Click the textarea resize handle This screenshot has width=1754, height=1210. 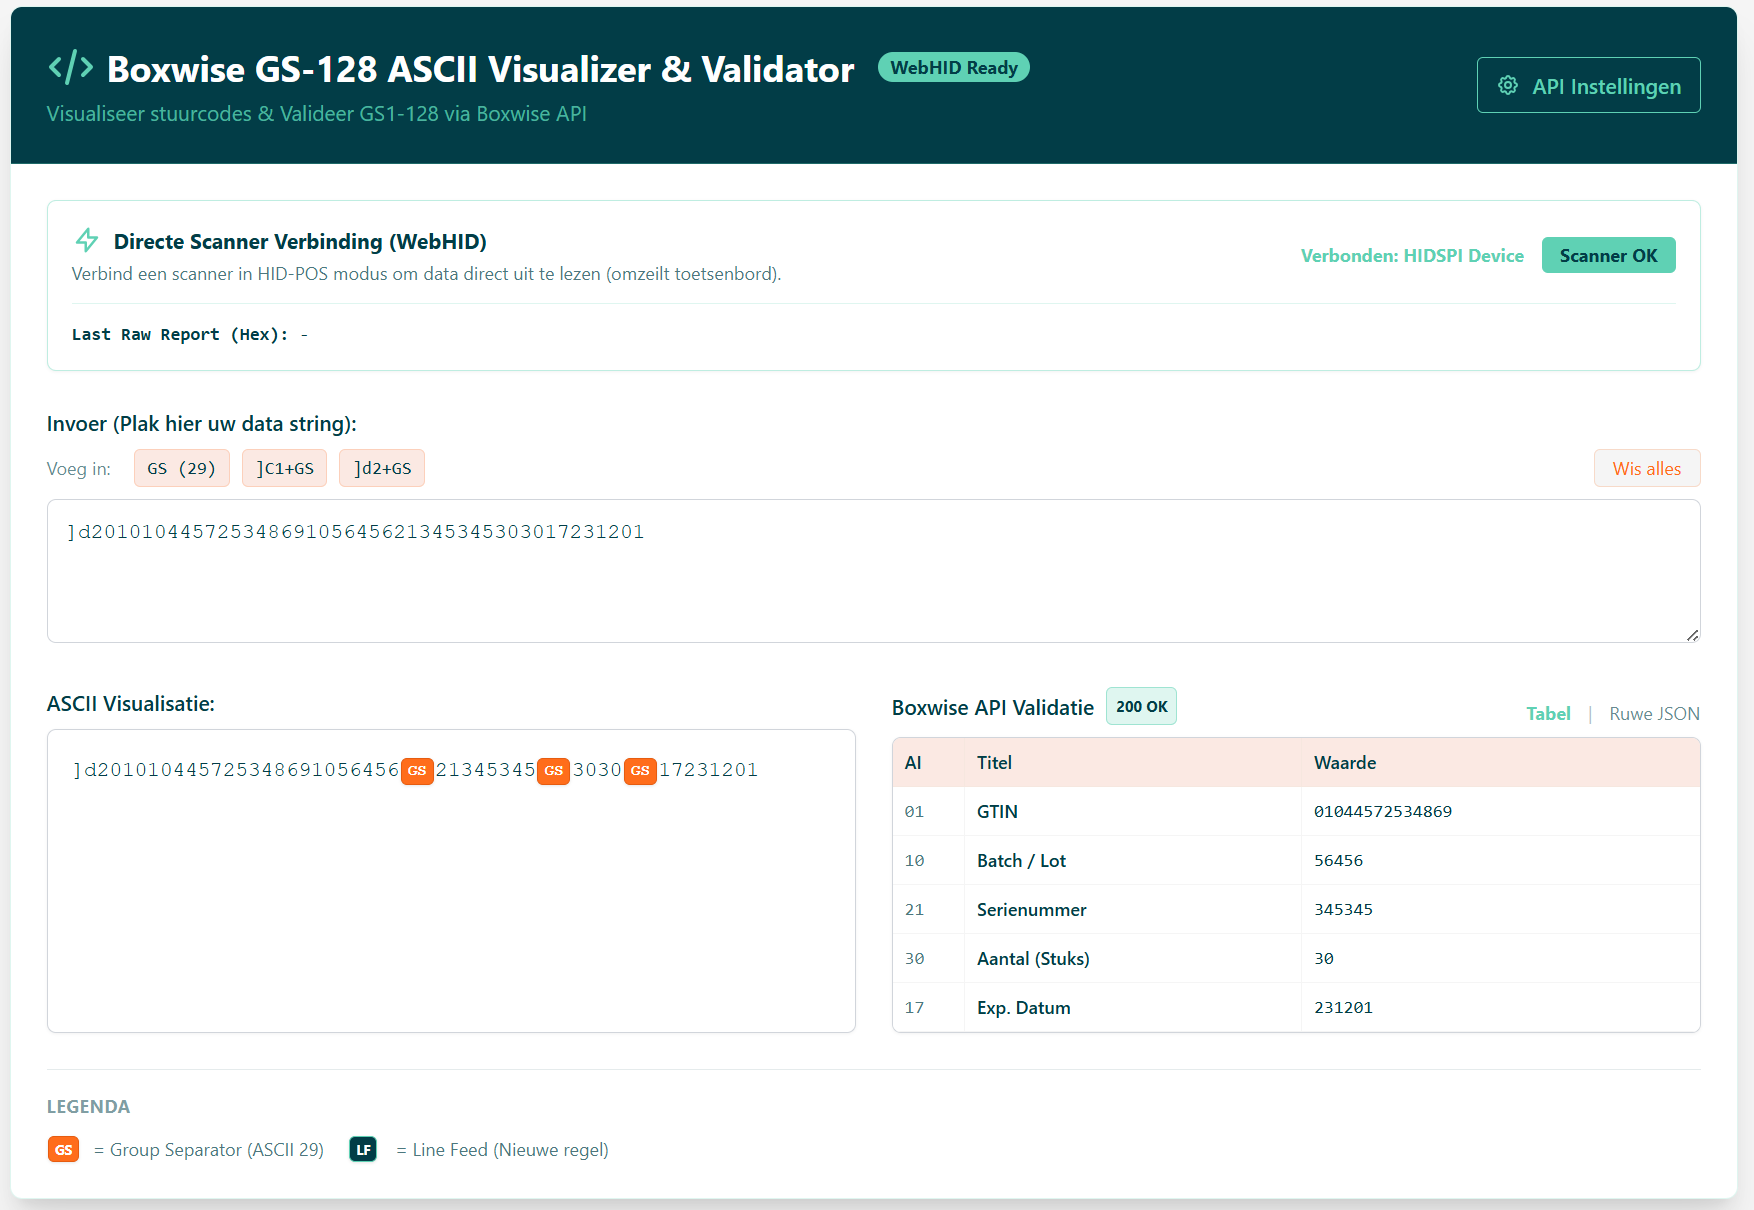[1692, 635]
